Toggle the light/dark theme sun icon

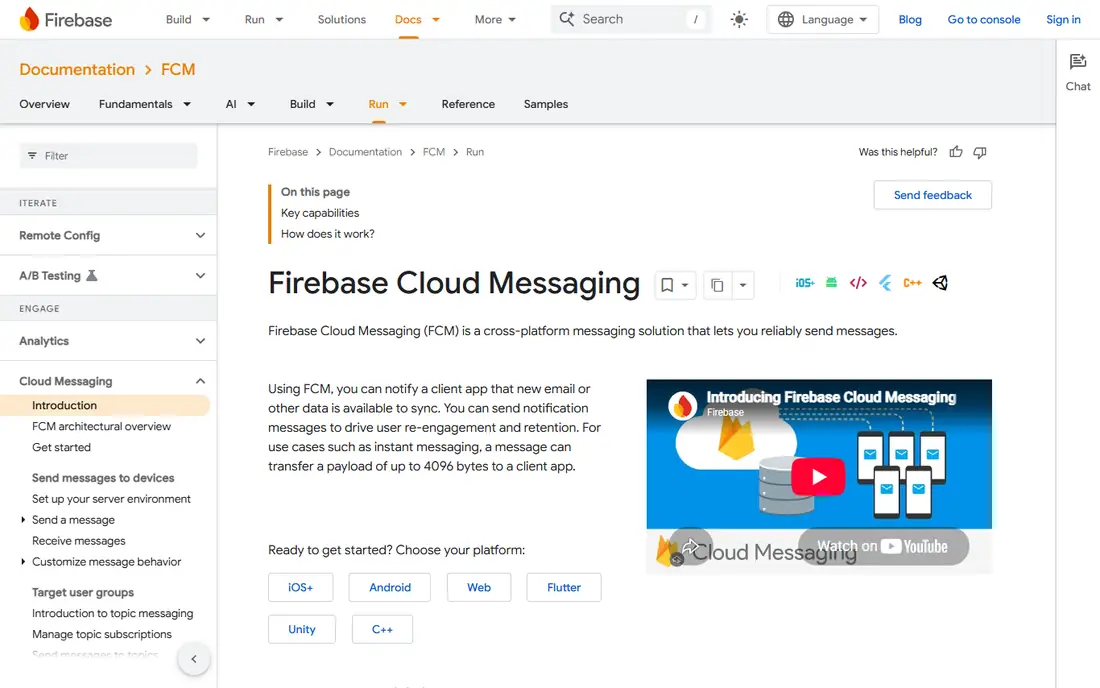[x=739, y=20]
